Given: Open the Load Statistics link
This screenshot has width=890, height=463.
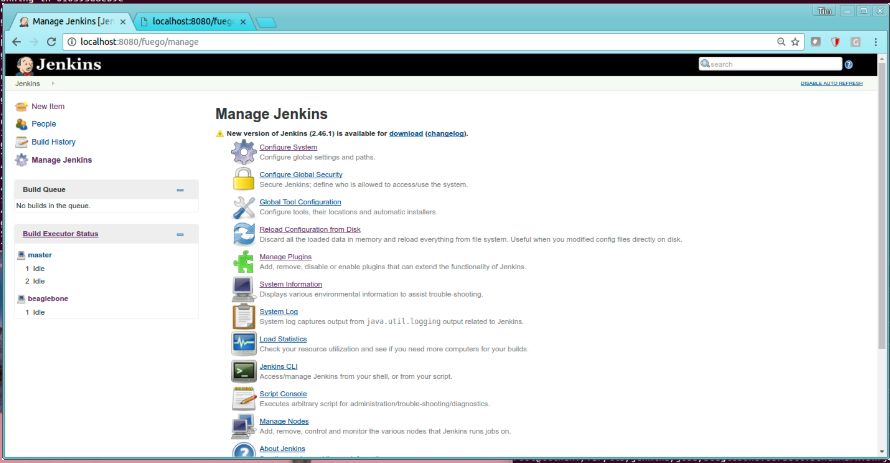Looking at the screenshot, I should [283, 339].
